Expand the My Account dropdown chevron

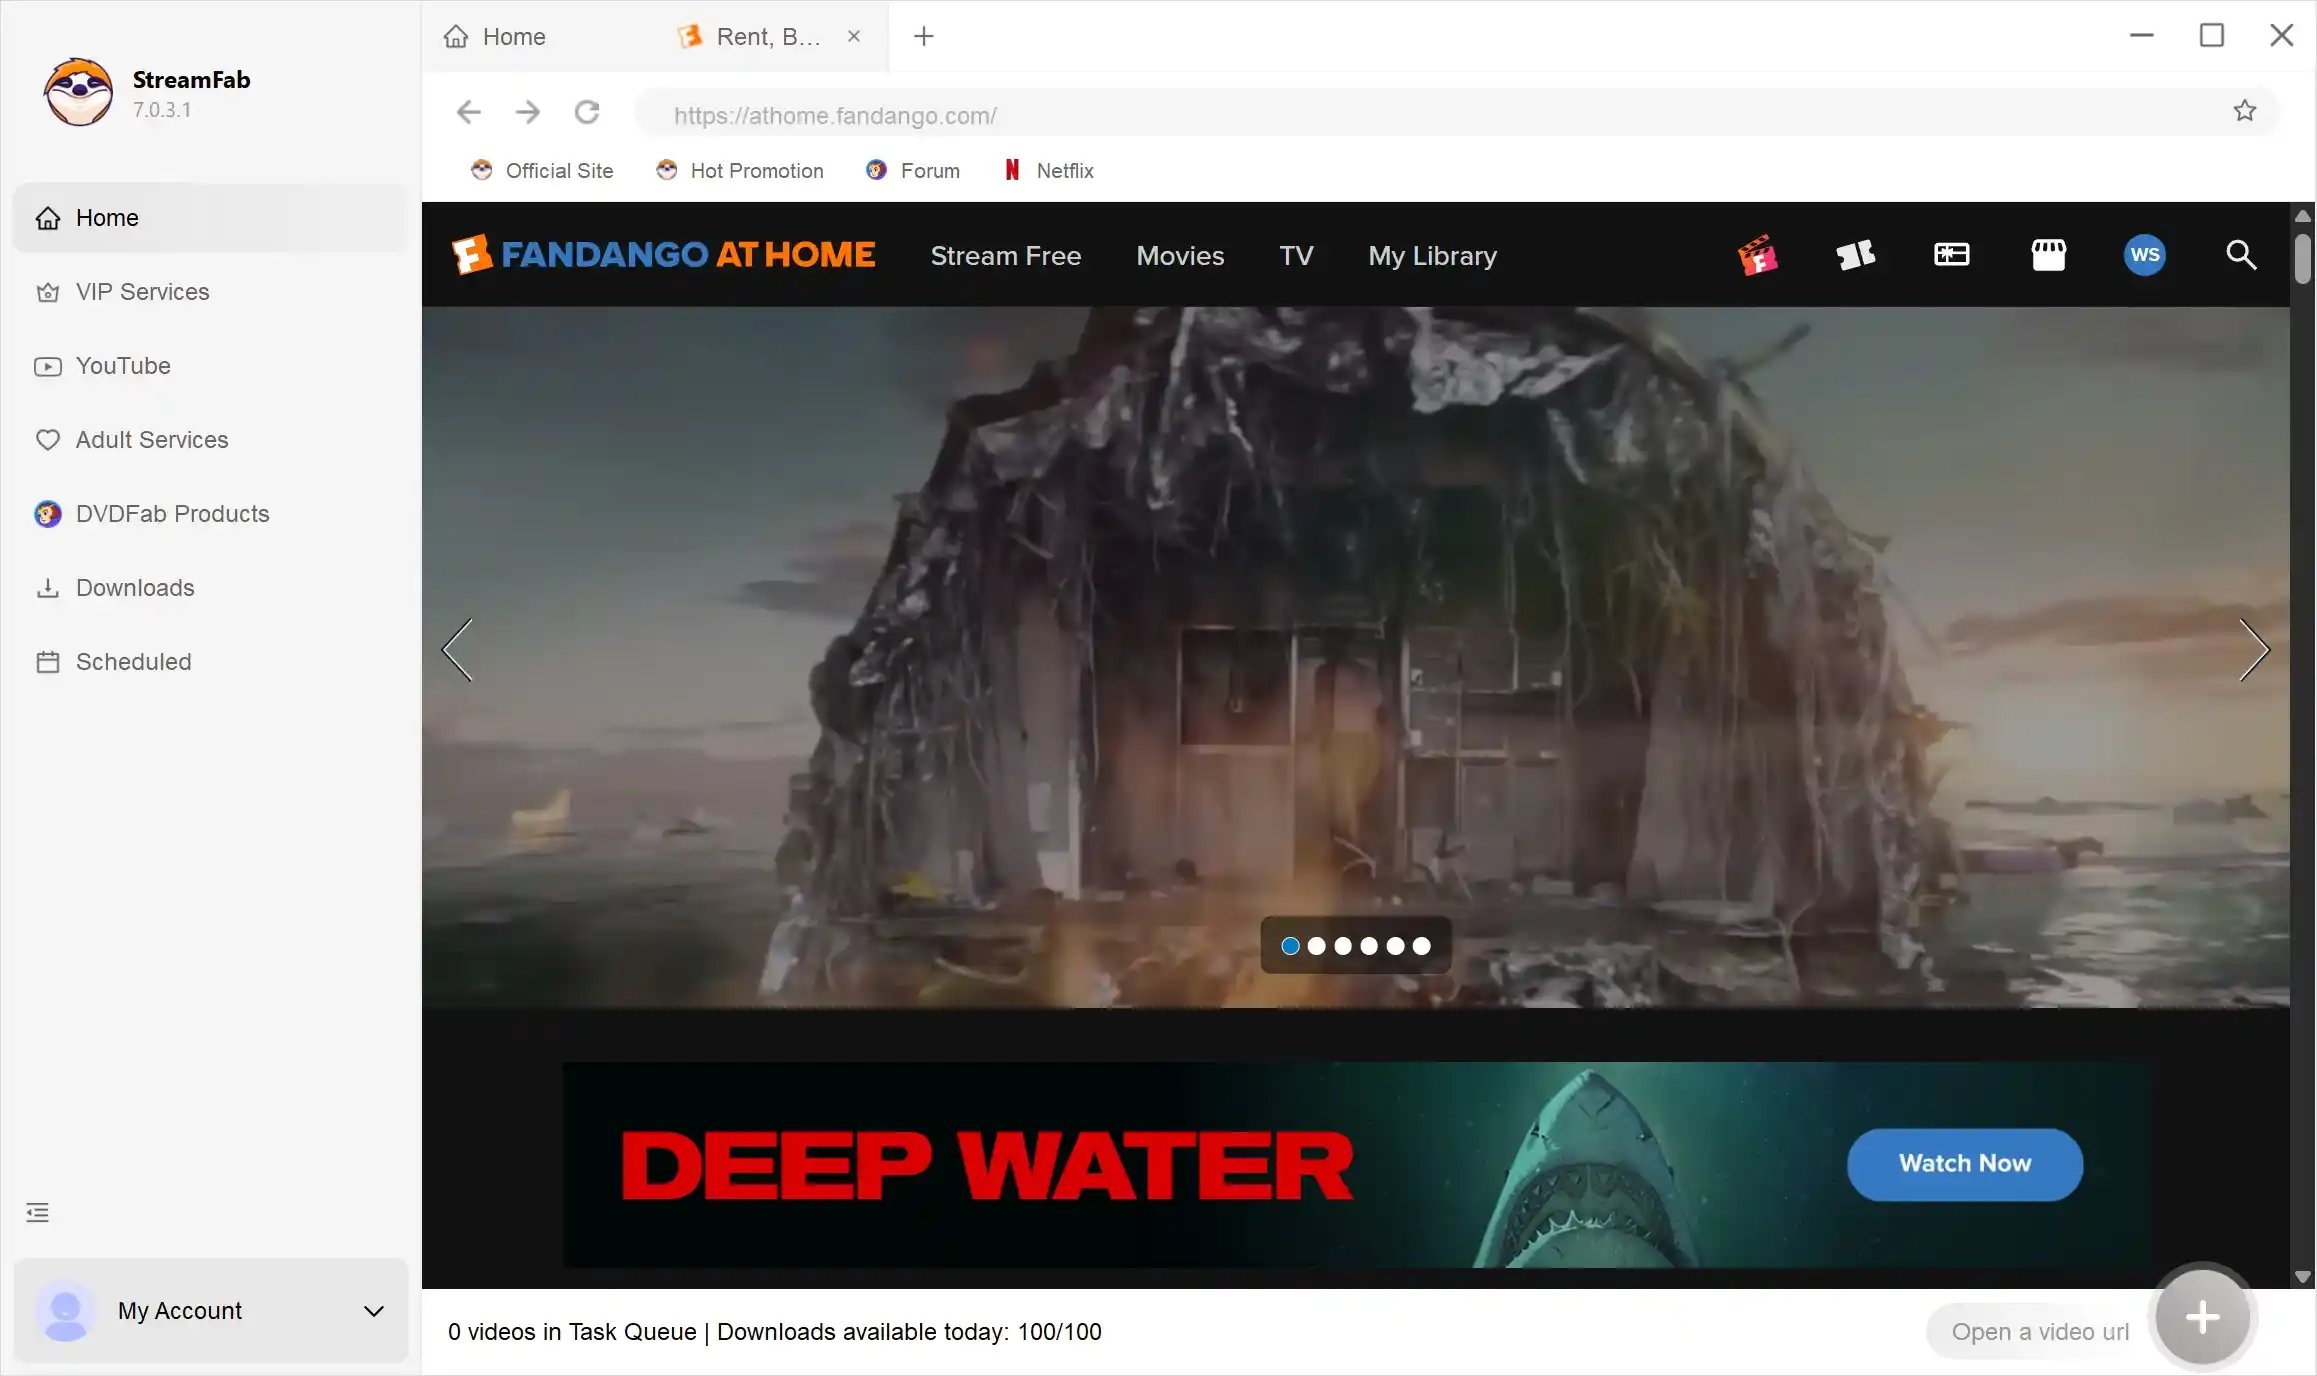374,1311
